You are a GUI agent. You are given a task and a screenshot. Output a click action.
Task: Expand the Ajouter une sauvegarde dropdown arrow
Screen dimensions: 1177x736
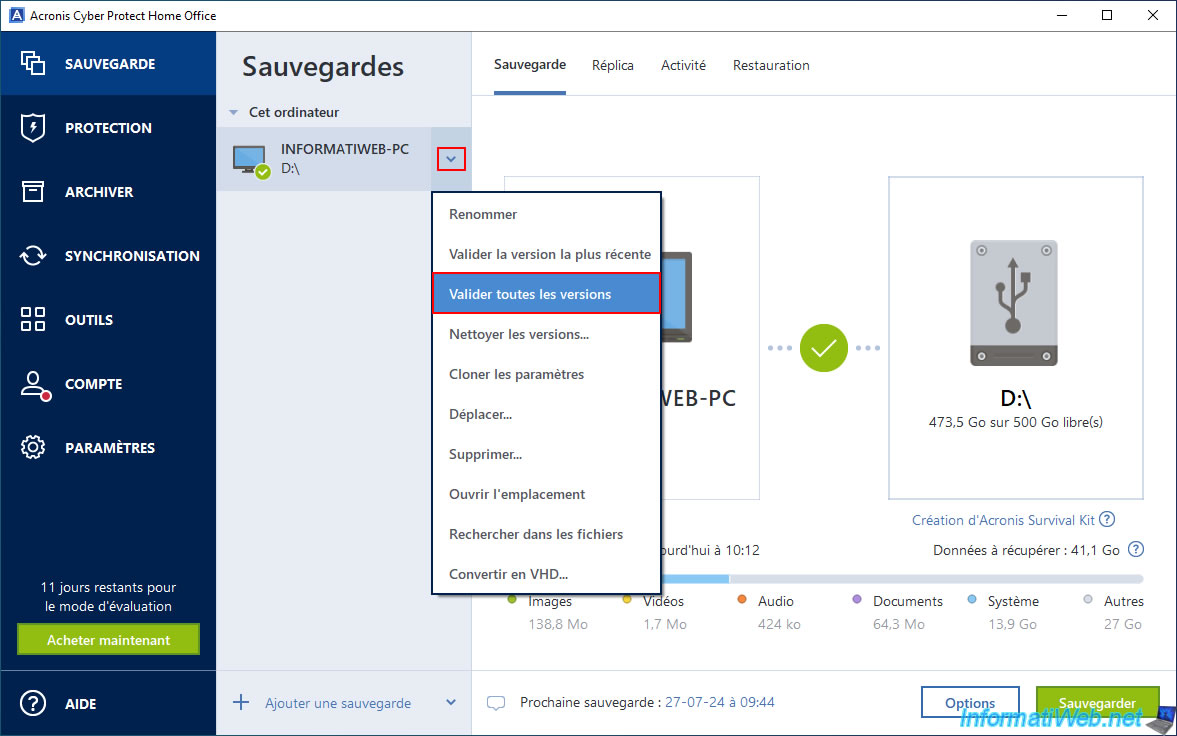tap(450, 703)
